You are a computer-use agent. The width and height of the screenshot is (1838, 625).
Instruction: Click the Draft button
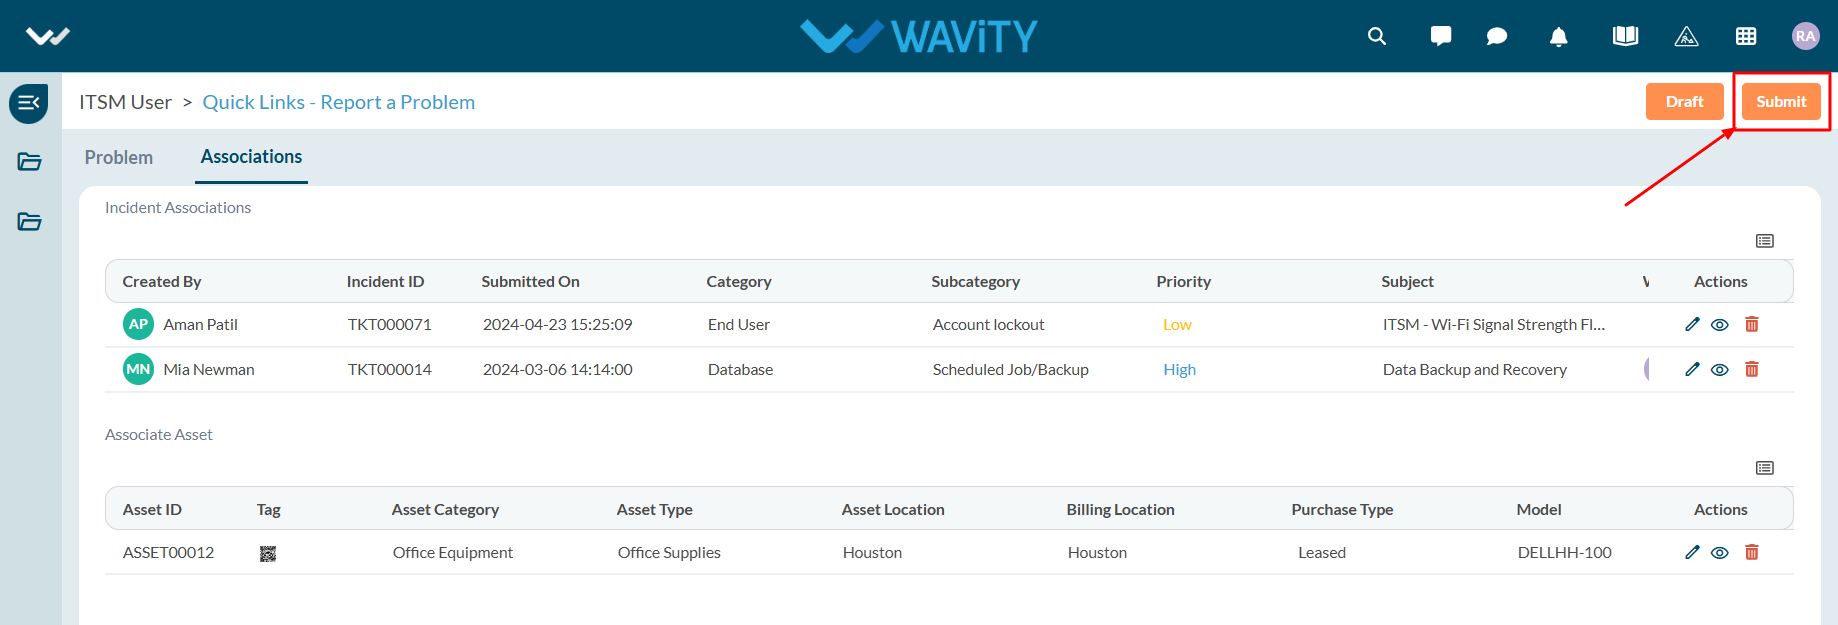coord(1685,102)
